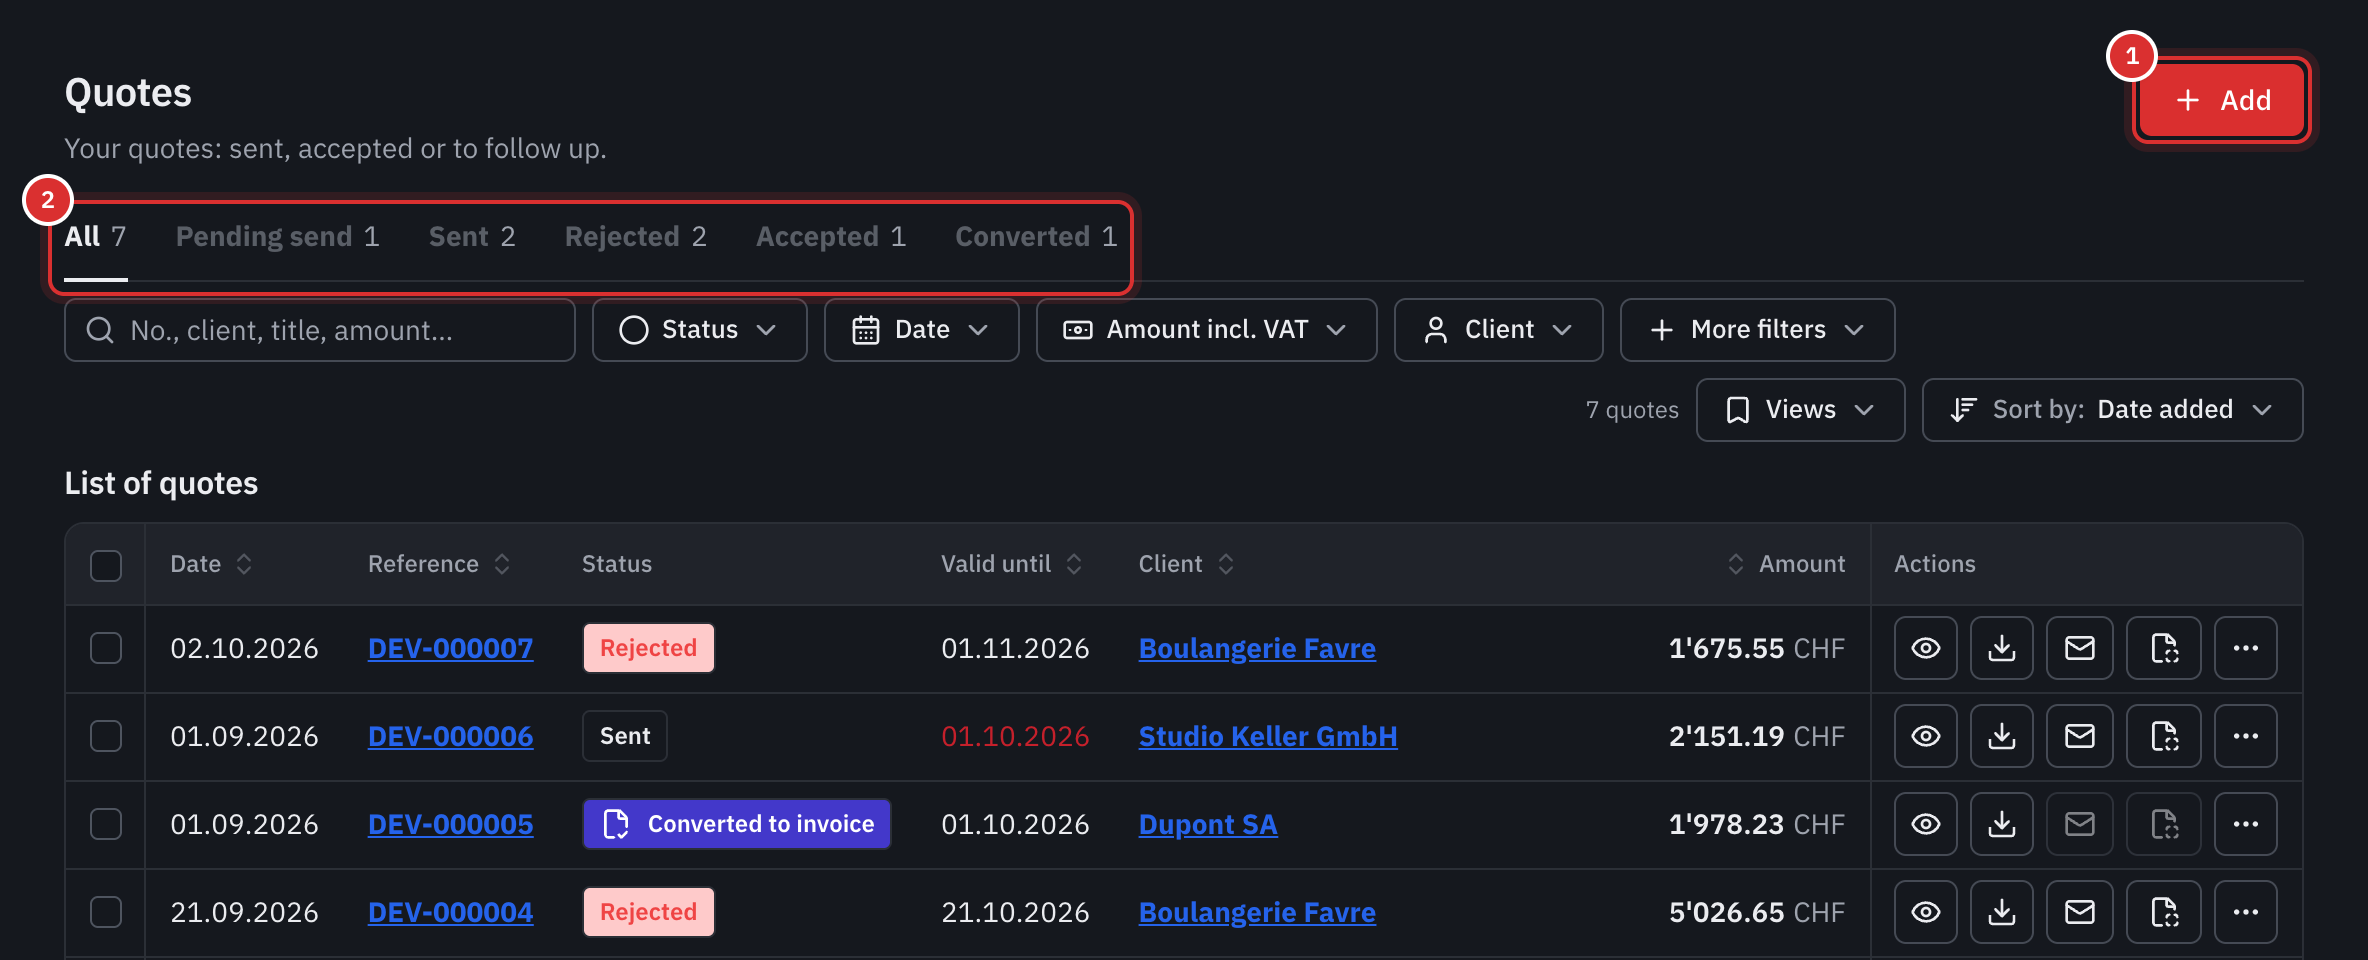Download quote DEV-000005
The height and width of the screenshot is (960, 2368).
pyautogui.click(x=2001, y=824)
